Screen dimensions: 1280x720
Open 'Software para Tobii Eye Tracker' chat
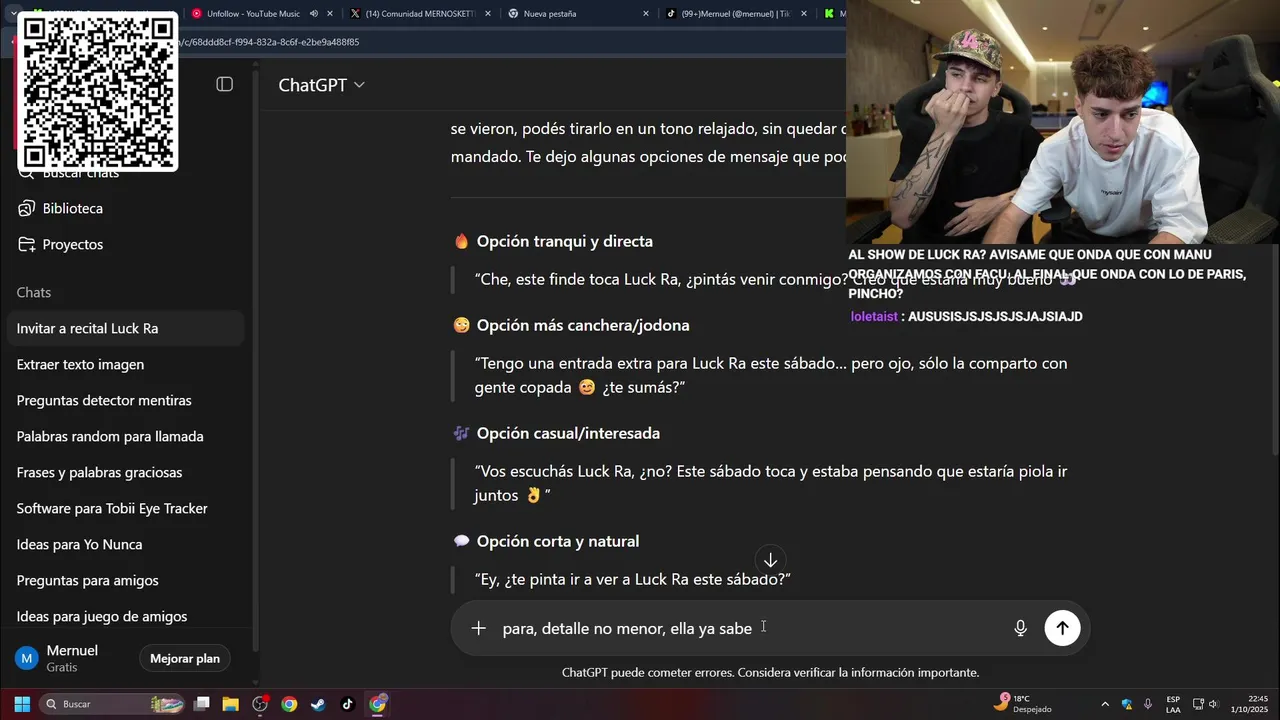(125, 508)
